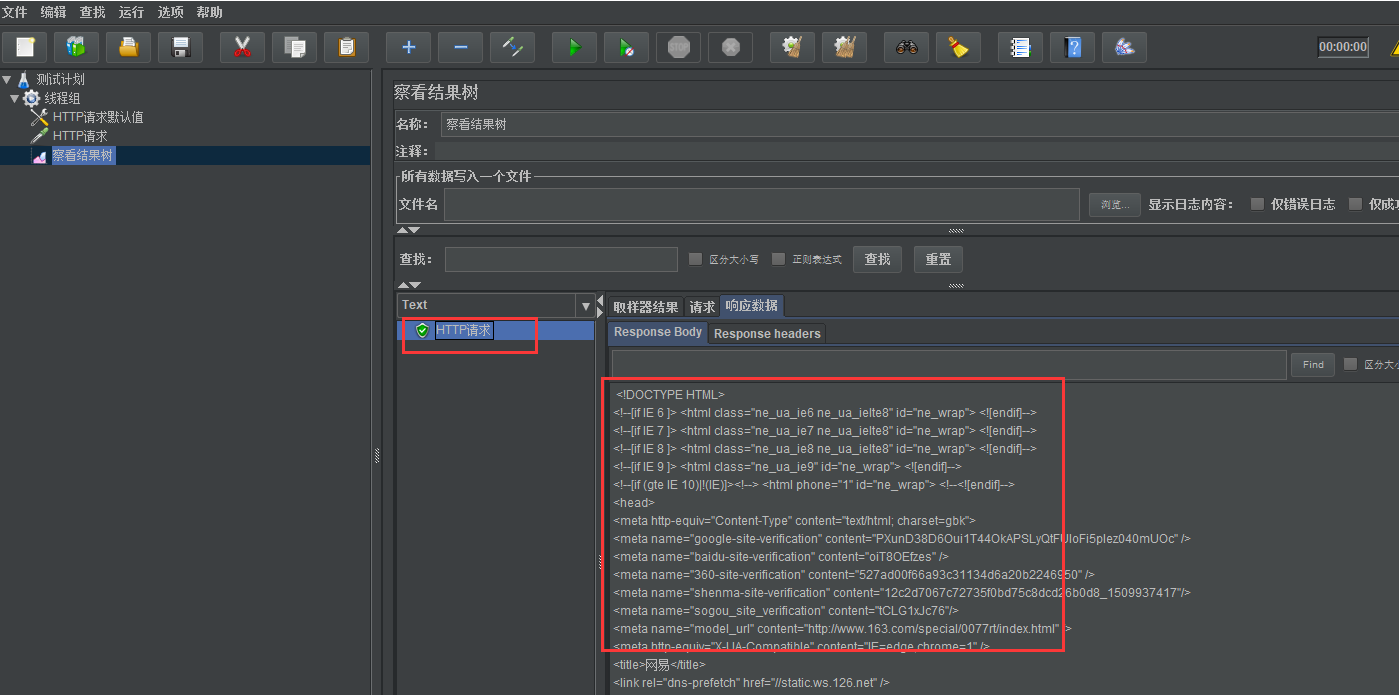Open the Response headers tab
Viewport: 1399px width, 695px height.
[x=767, y=333]
